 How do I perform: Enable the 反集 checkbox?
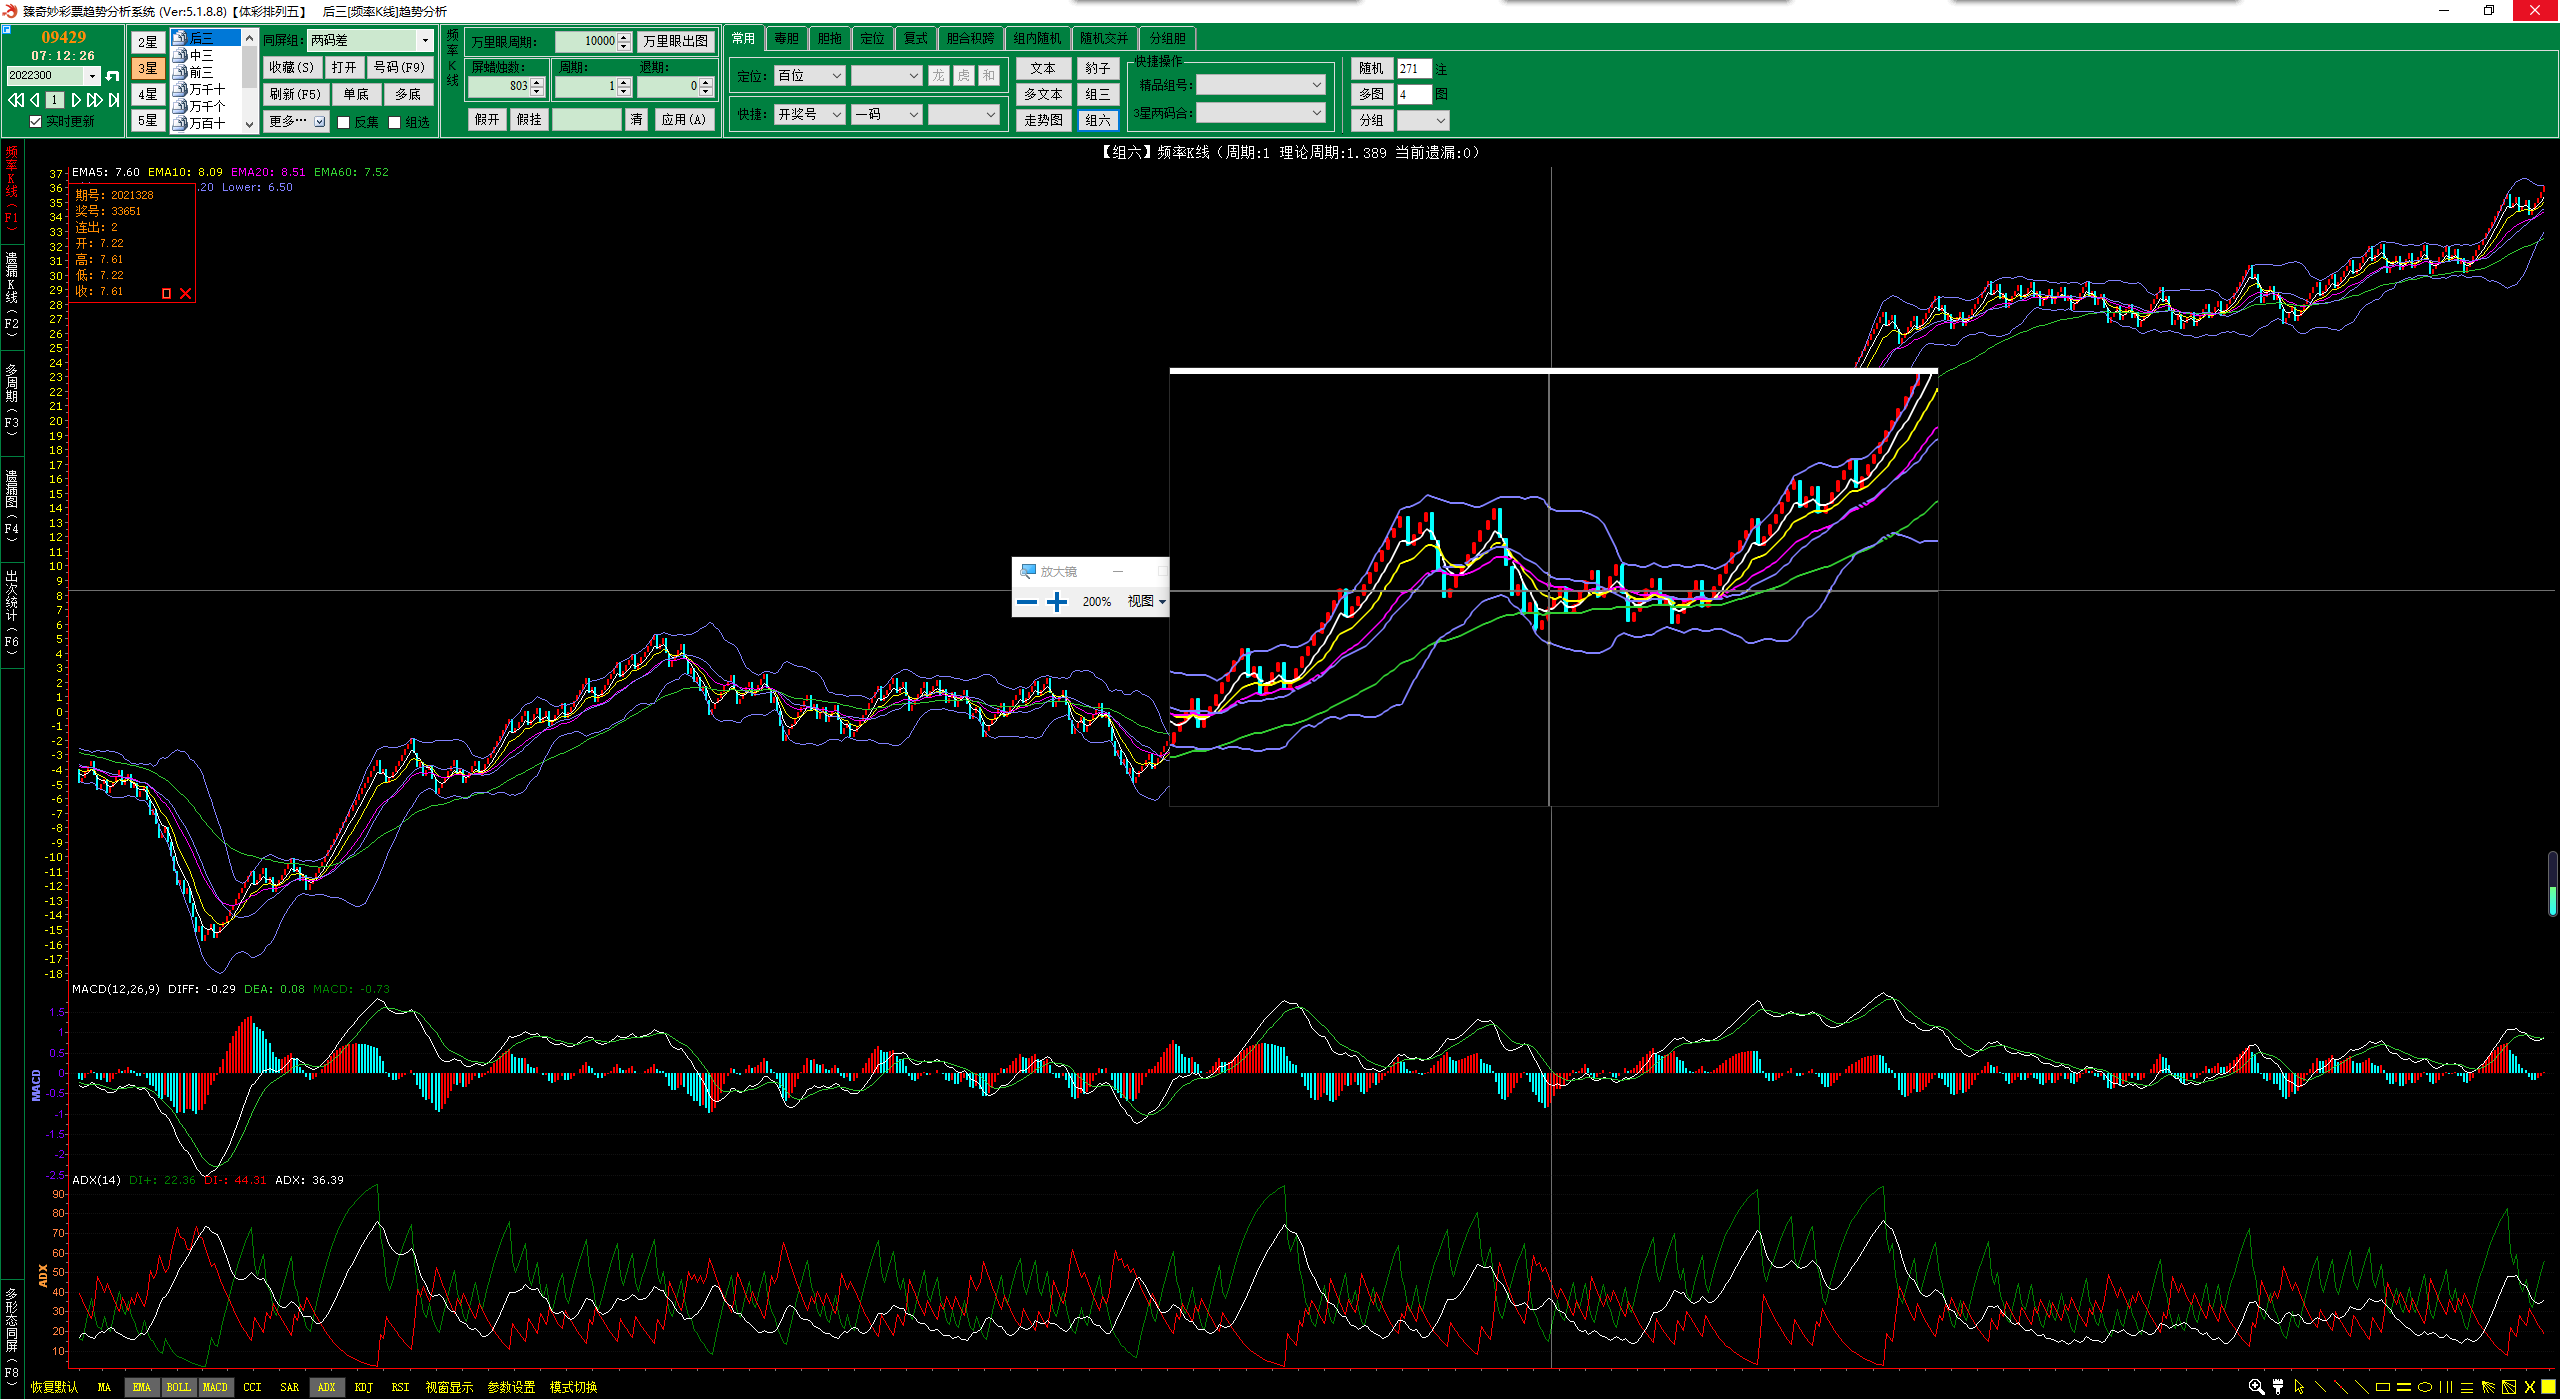tap(344, 122)
